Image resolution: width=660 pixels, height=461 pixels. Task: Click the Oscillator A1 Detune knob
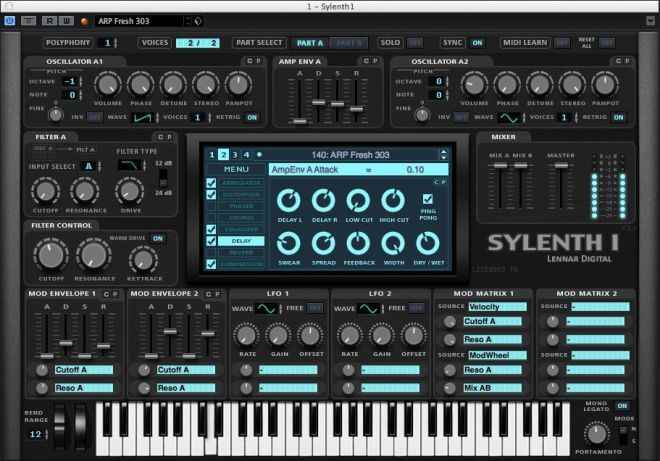173,84
